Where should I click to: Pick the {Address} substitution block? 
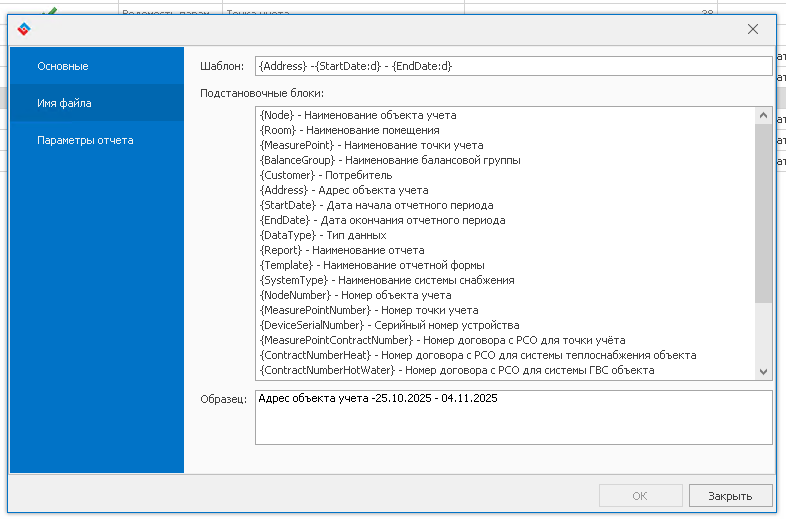(343, 190)
